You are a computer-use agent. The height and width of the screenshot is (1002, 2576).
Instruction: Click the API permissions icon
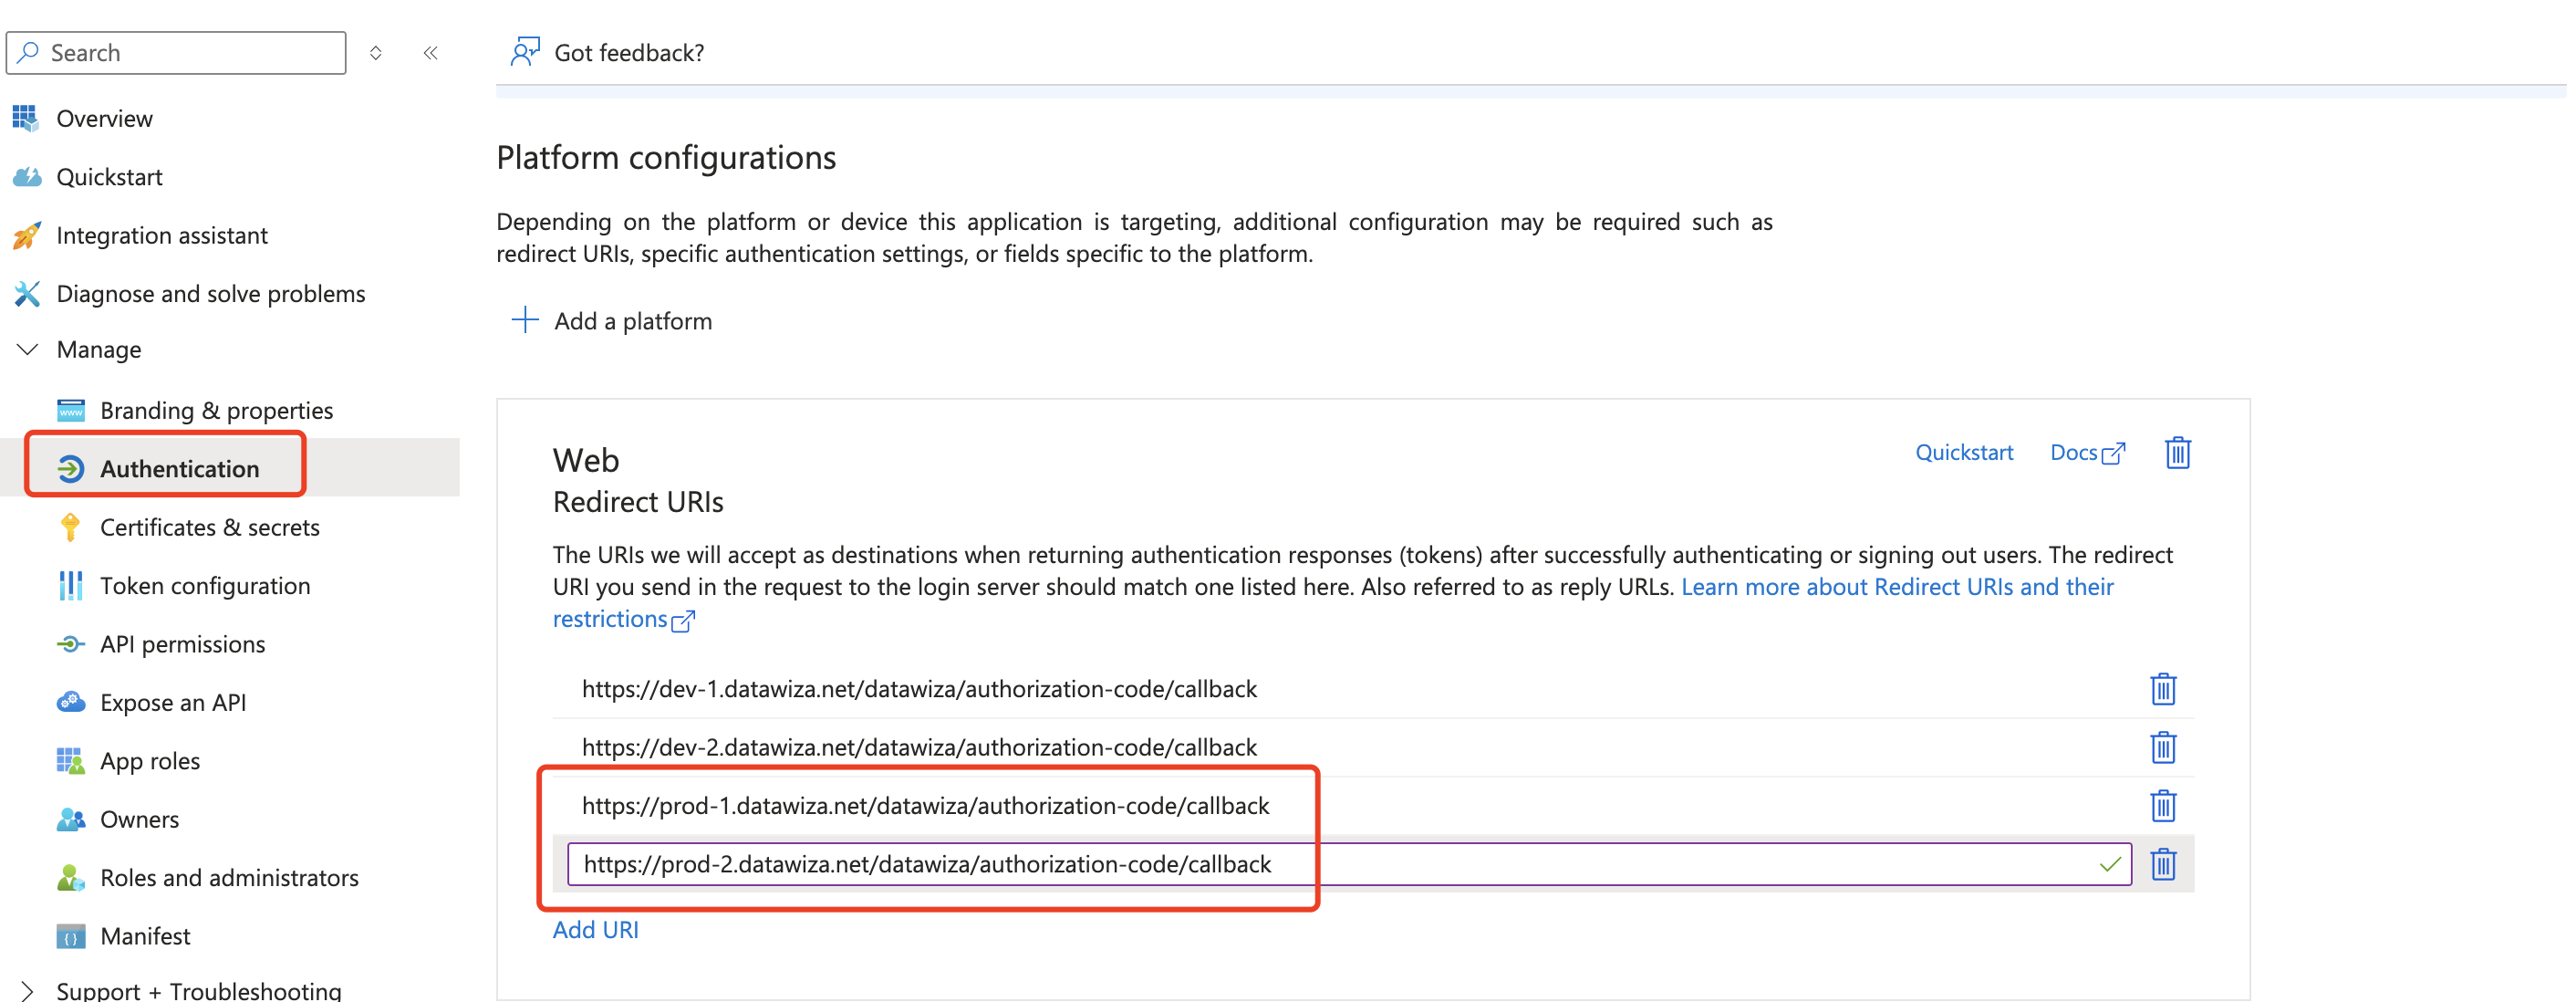point(70,645)
